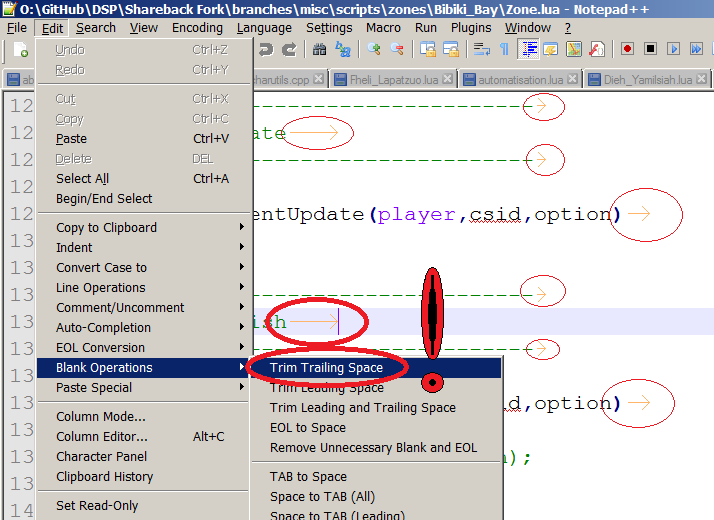Image resolution: width=714 pixels, height=520 pixels.
Task: Toggle the Indent Guide toolbar button
Action: point(528,49)
